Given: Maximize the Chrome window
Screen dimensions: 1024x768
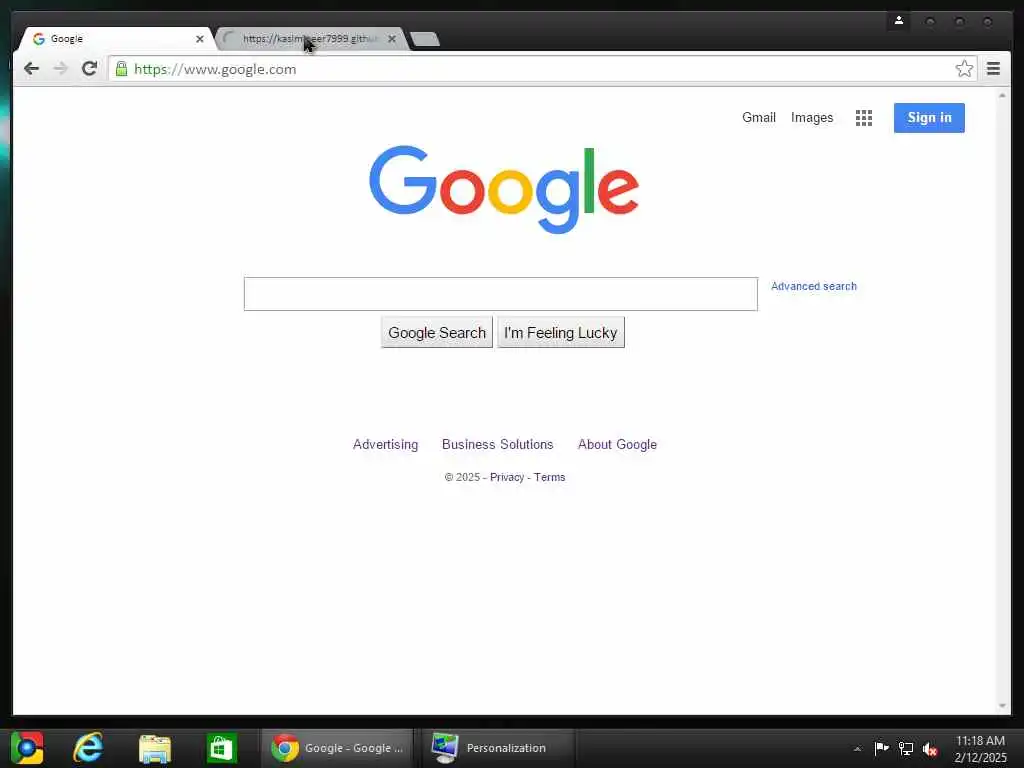Looking at the screenshot, I should [959, 22].
